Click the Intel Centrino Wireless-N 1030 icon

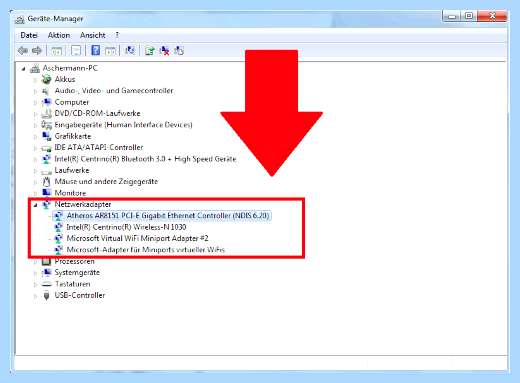coord(58,227)
